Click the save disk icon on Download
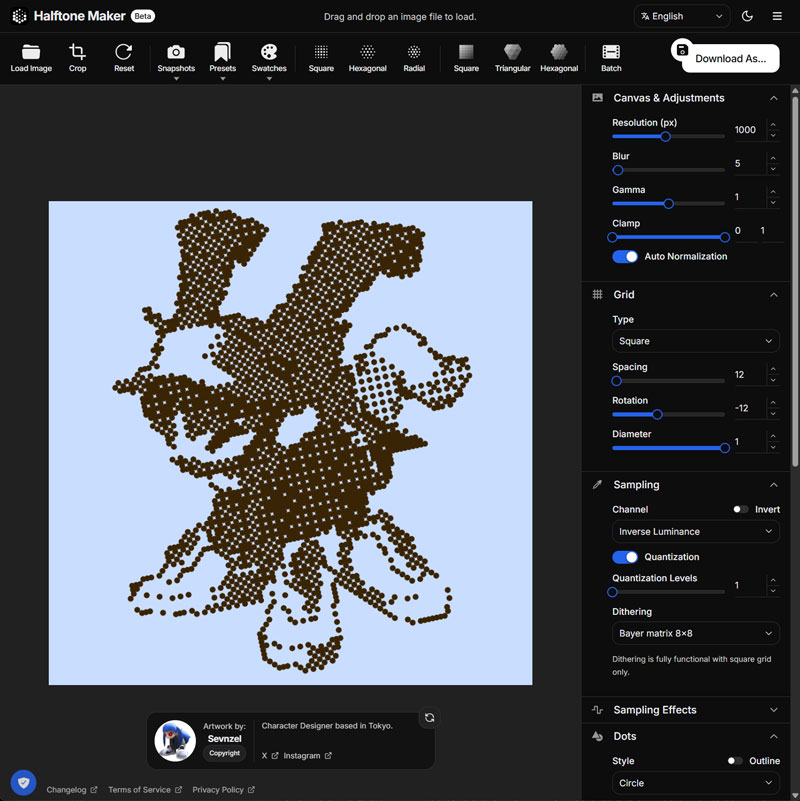 681,50
